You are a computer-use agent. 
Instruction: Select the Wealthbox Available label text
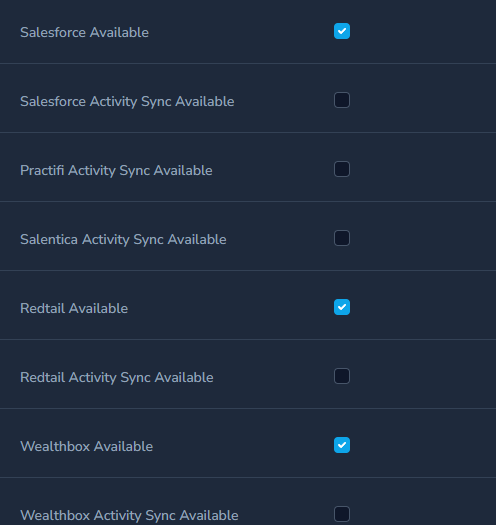pyautogui.click(x=87, y=446)
